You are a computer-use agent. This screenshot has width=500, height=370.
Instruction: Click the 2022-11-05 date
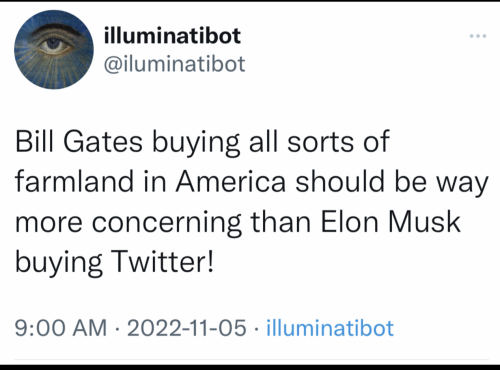coord(187,328)
